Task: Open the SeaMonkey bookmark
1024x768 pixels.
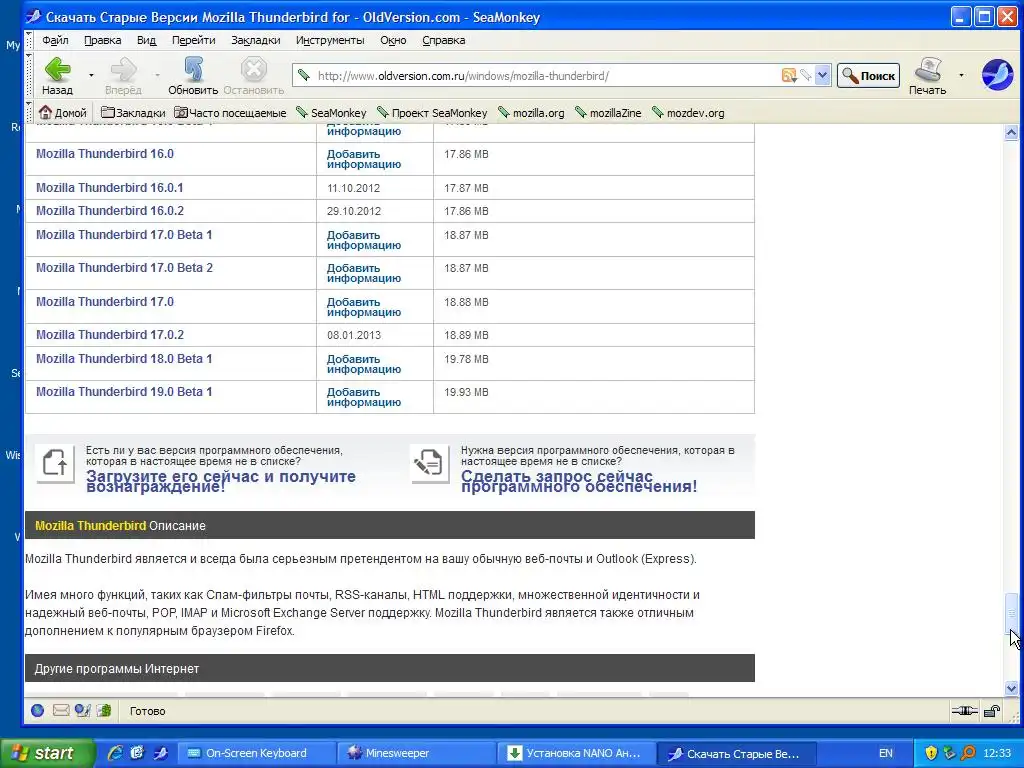Action: coord(331,112)
